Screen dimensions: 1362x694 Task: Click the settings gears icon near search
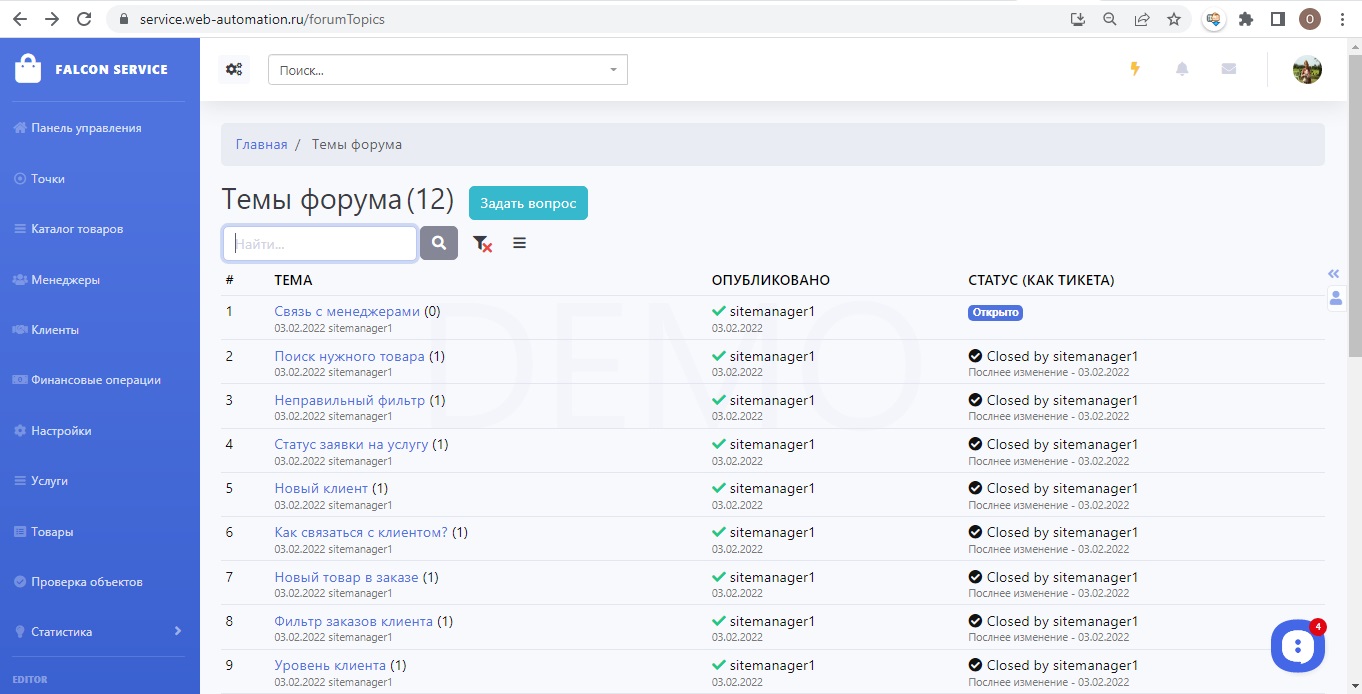pos(234,69)
